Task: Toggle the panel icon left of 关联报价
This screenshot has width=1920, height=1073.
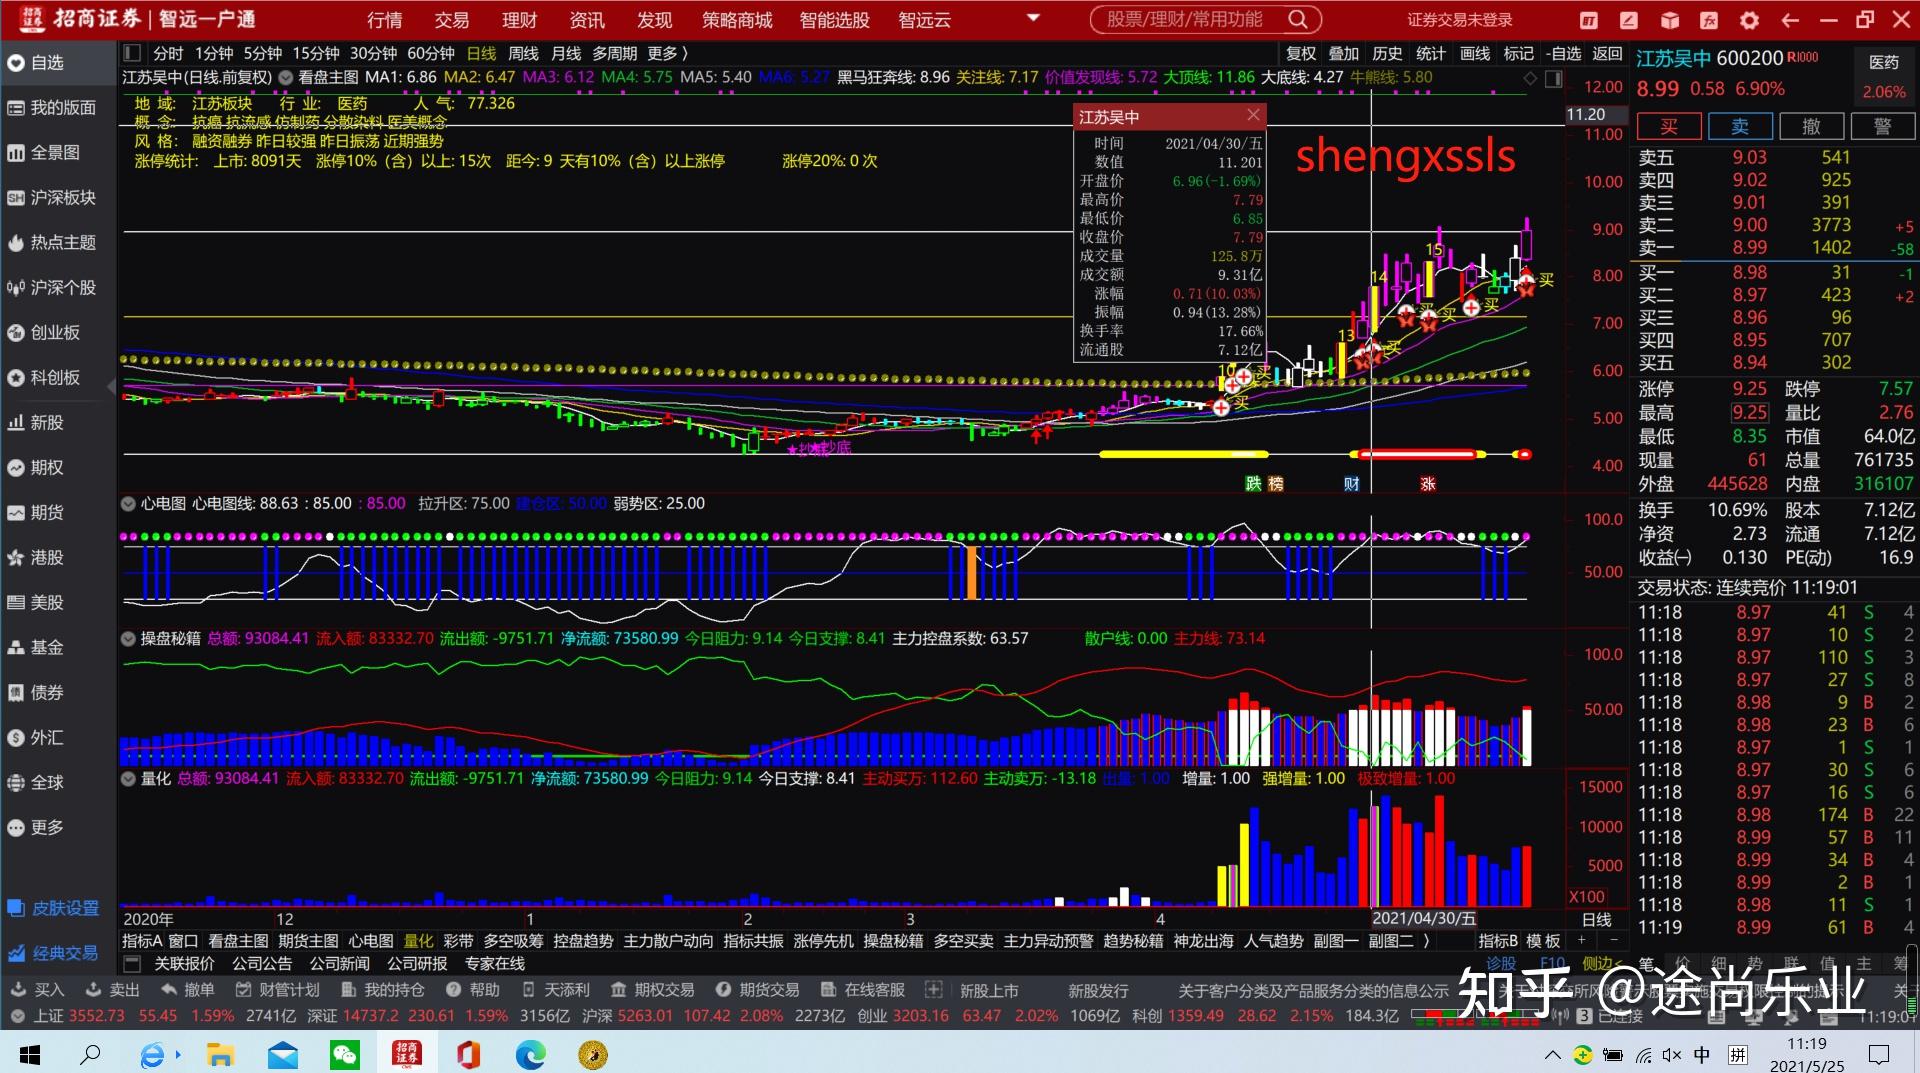Action: pyautogui.click(x=132, y=964)
